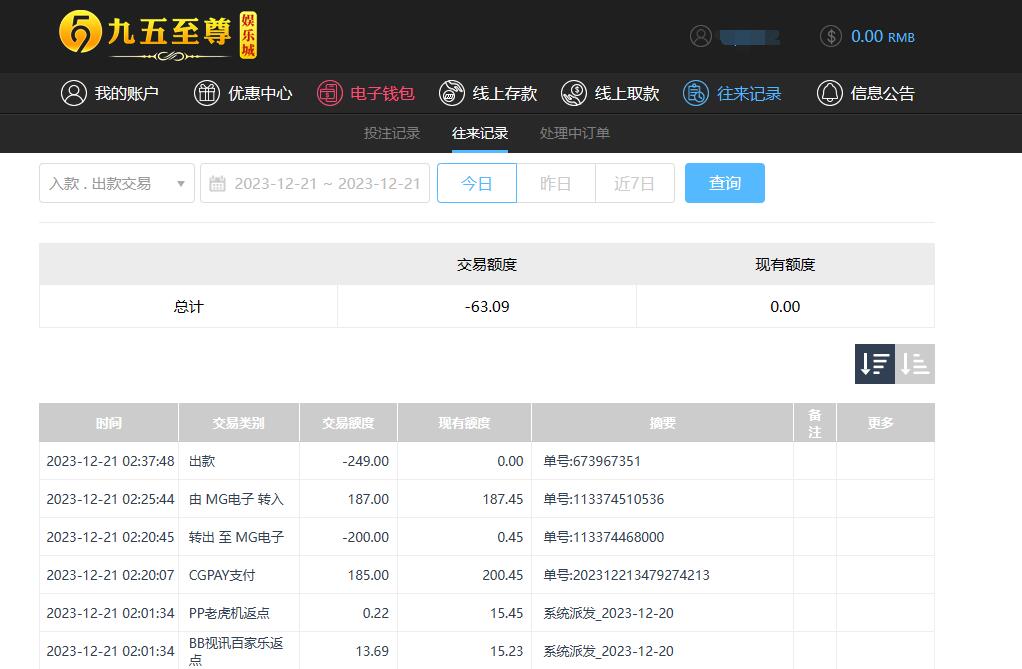The image size is (1022, 669).
Task: Click the 交易额度 table column header
Action: coord(348,423)
